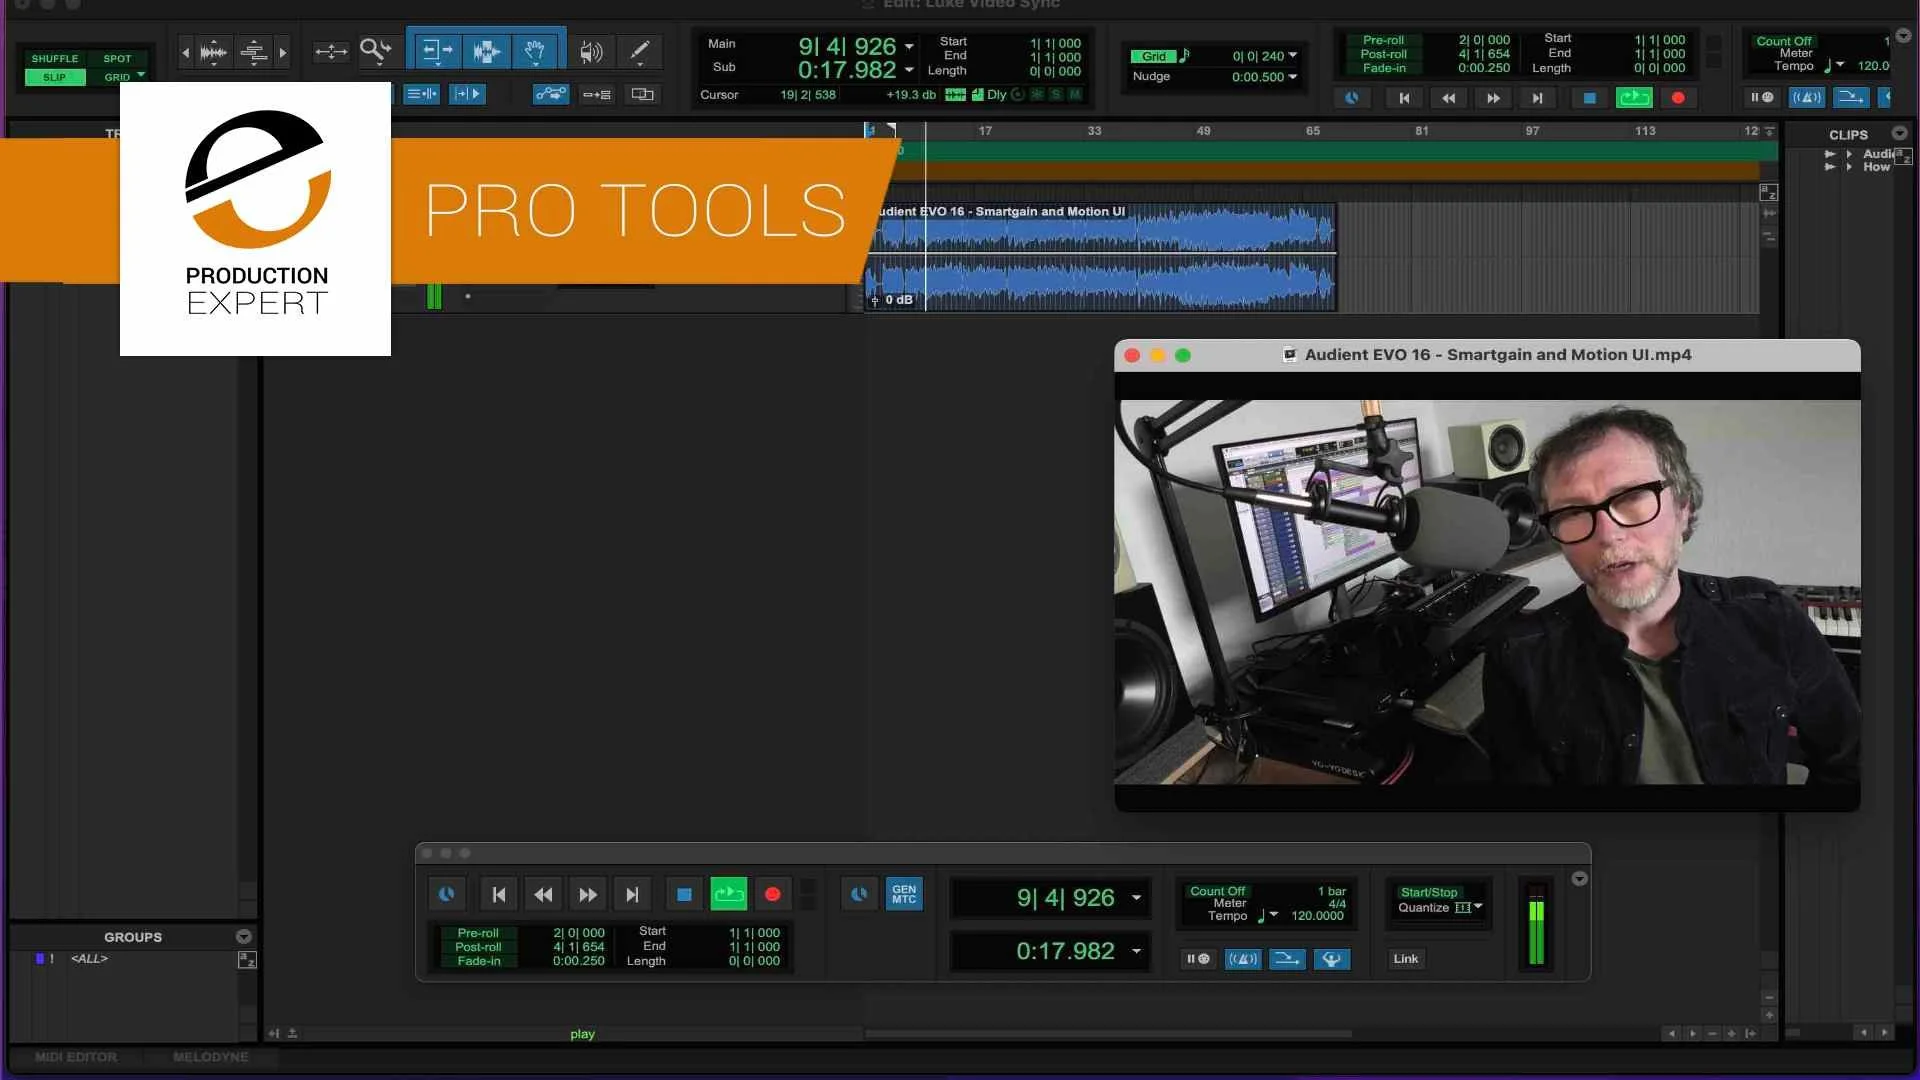The height and width of the screenshot is (1080, 1920).
Task: Move the playhead by clicking bar 49 on the ruler
Action: [1204, 130]
